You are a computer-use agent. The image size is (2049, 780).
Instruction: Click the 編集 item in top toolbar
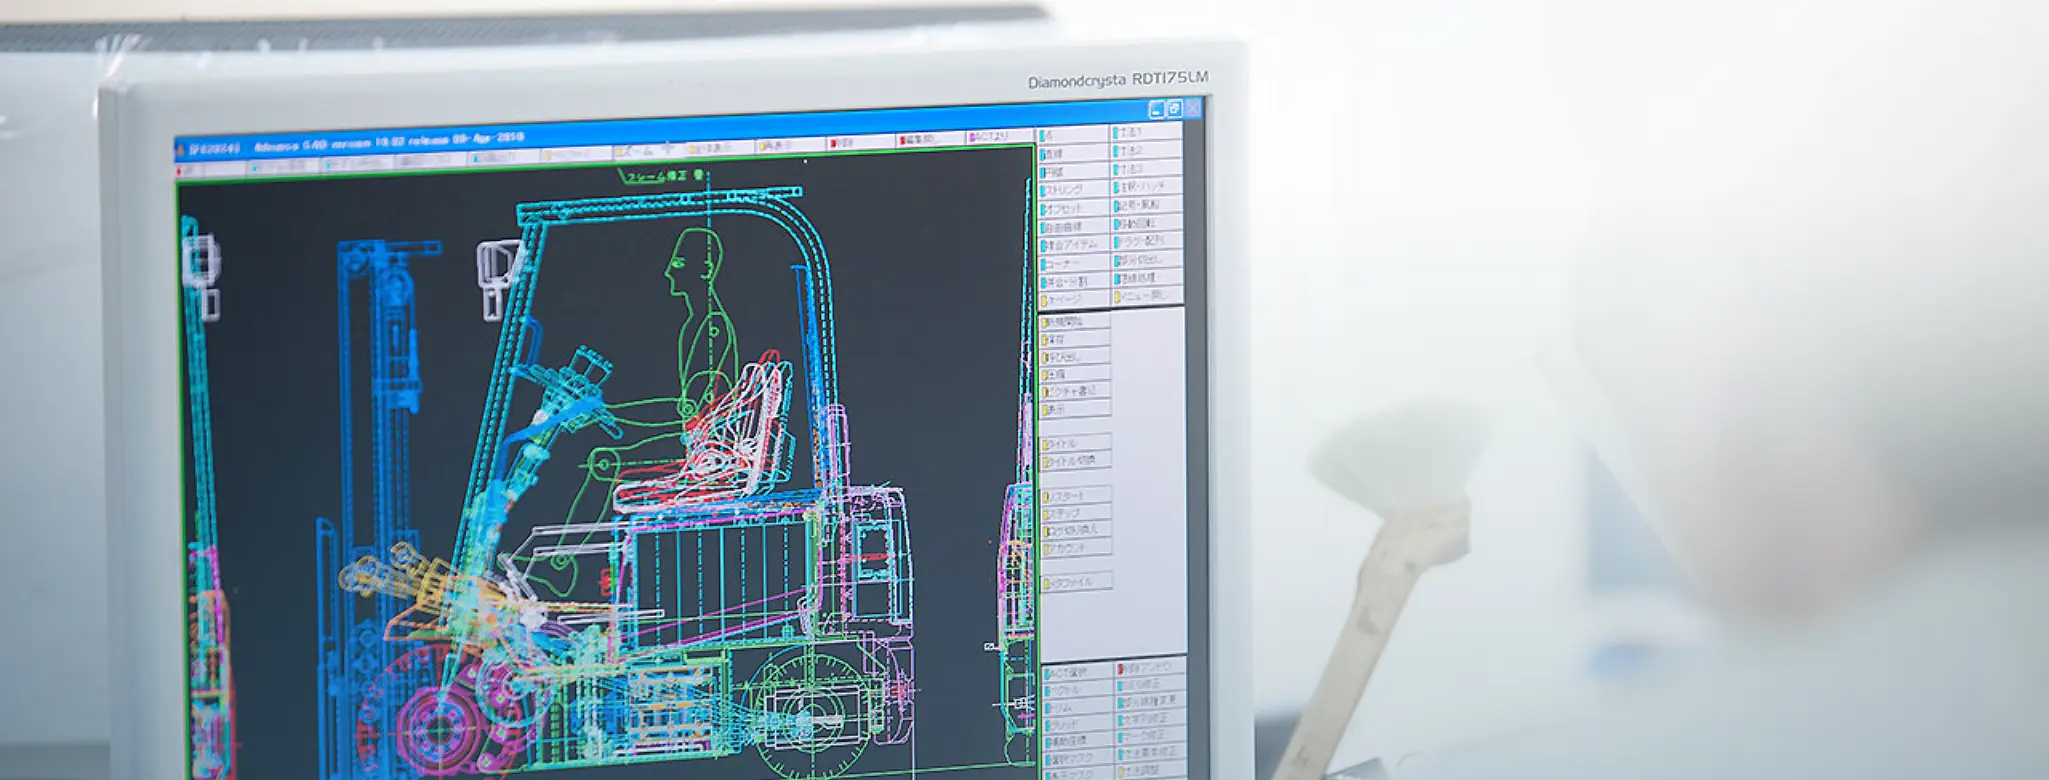[930, 139]
